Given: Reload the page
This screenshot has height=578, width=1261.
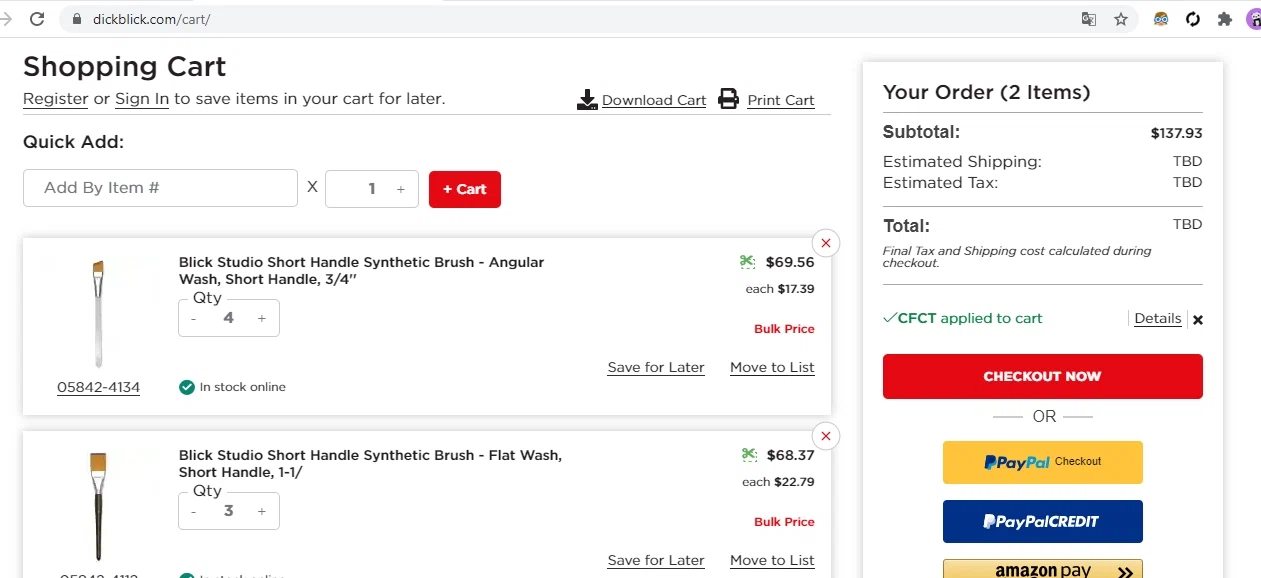Looking at the screenshot, I should [37, 19].
